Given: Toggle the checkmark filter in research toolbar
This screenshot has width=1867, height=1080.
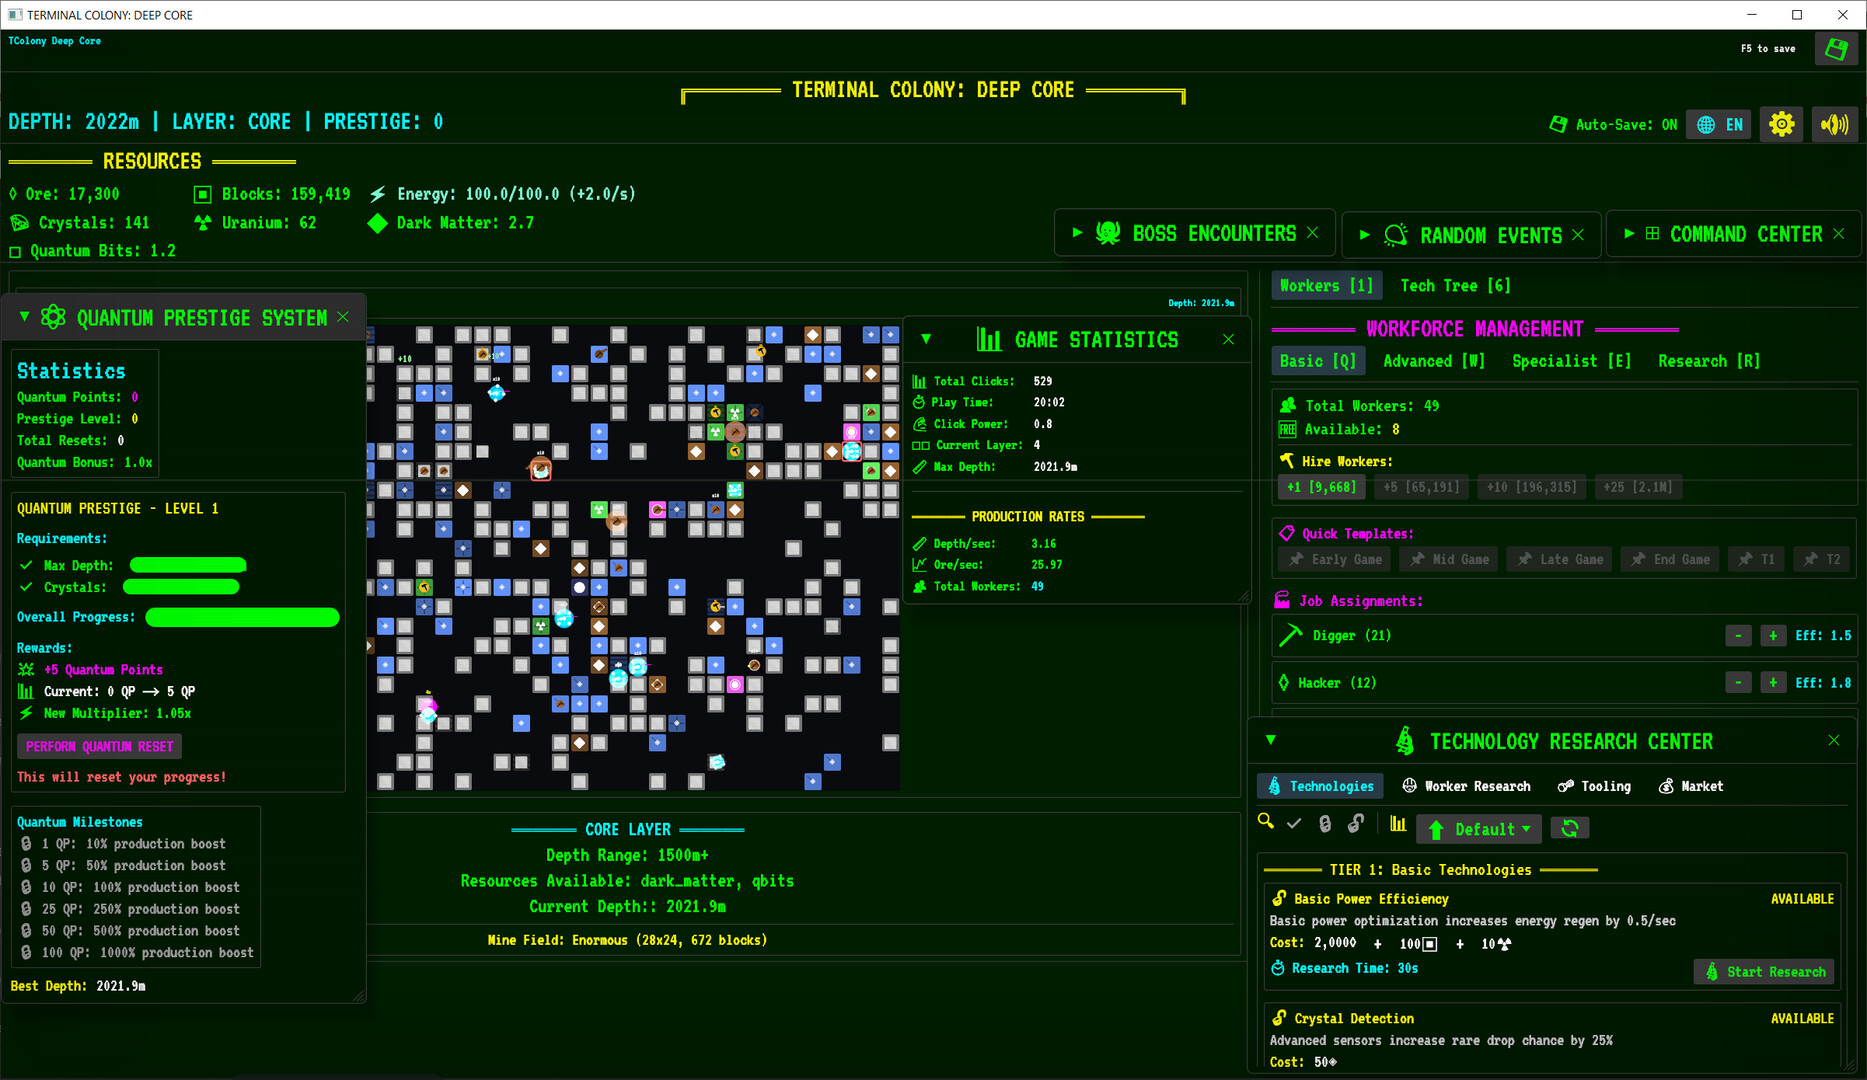Looking at the screenshot, I should tap(1294, 823).
